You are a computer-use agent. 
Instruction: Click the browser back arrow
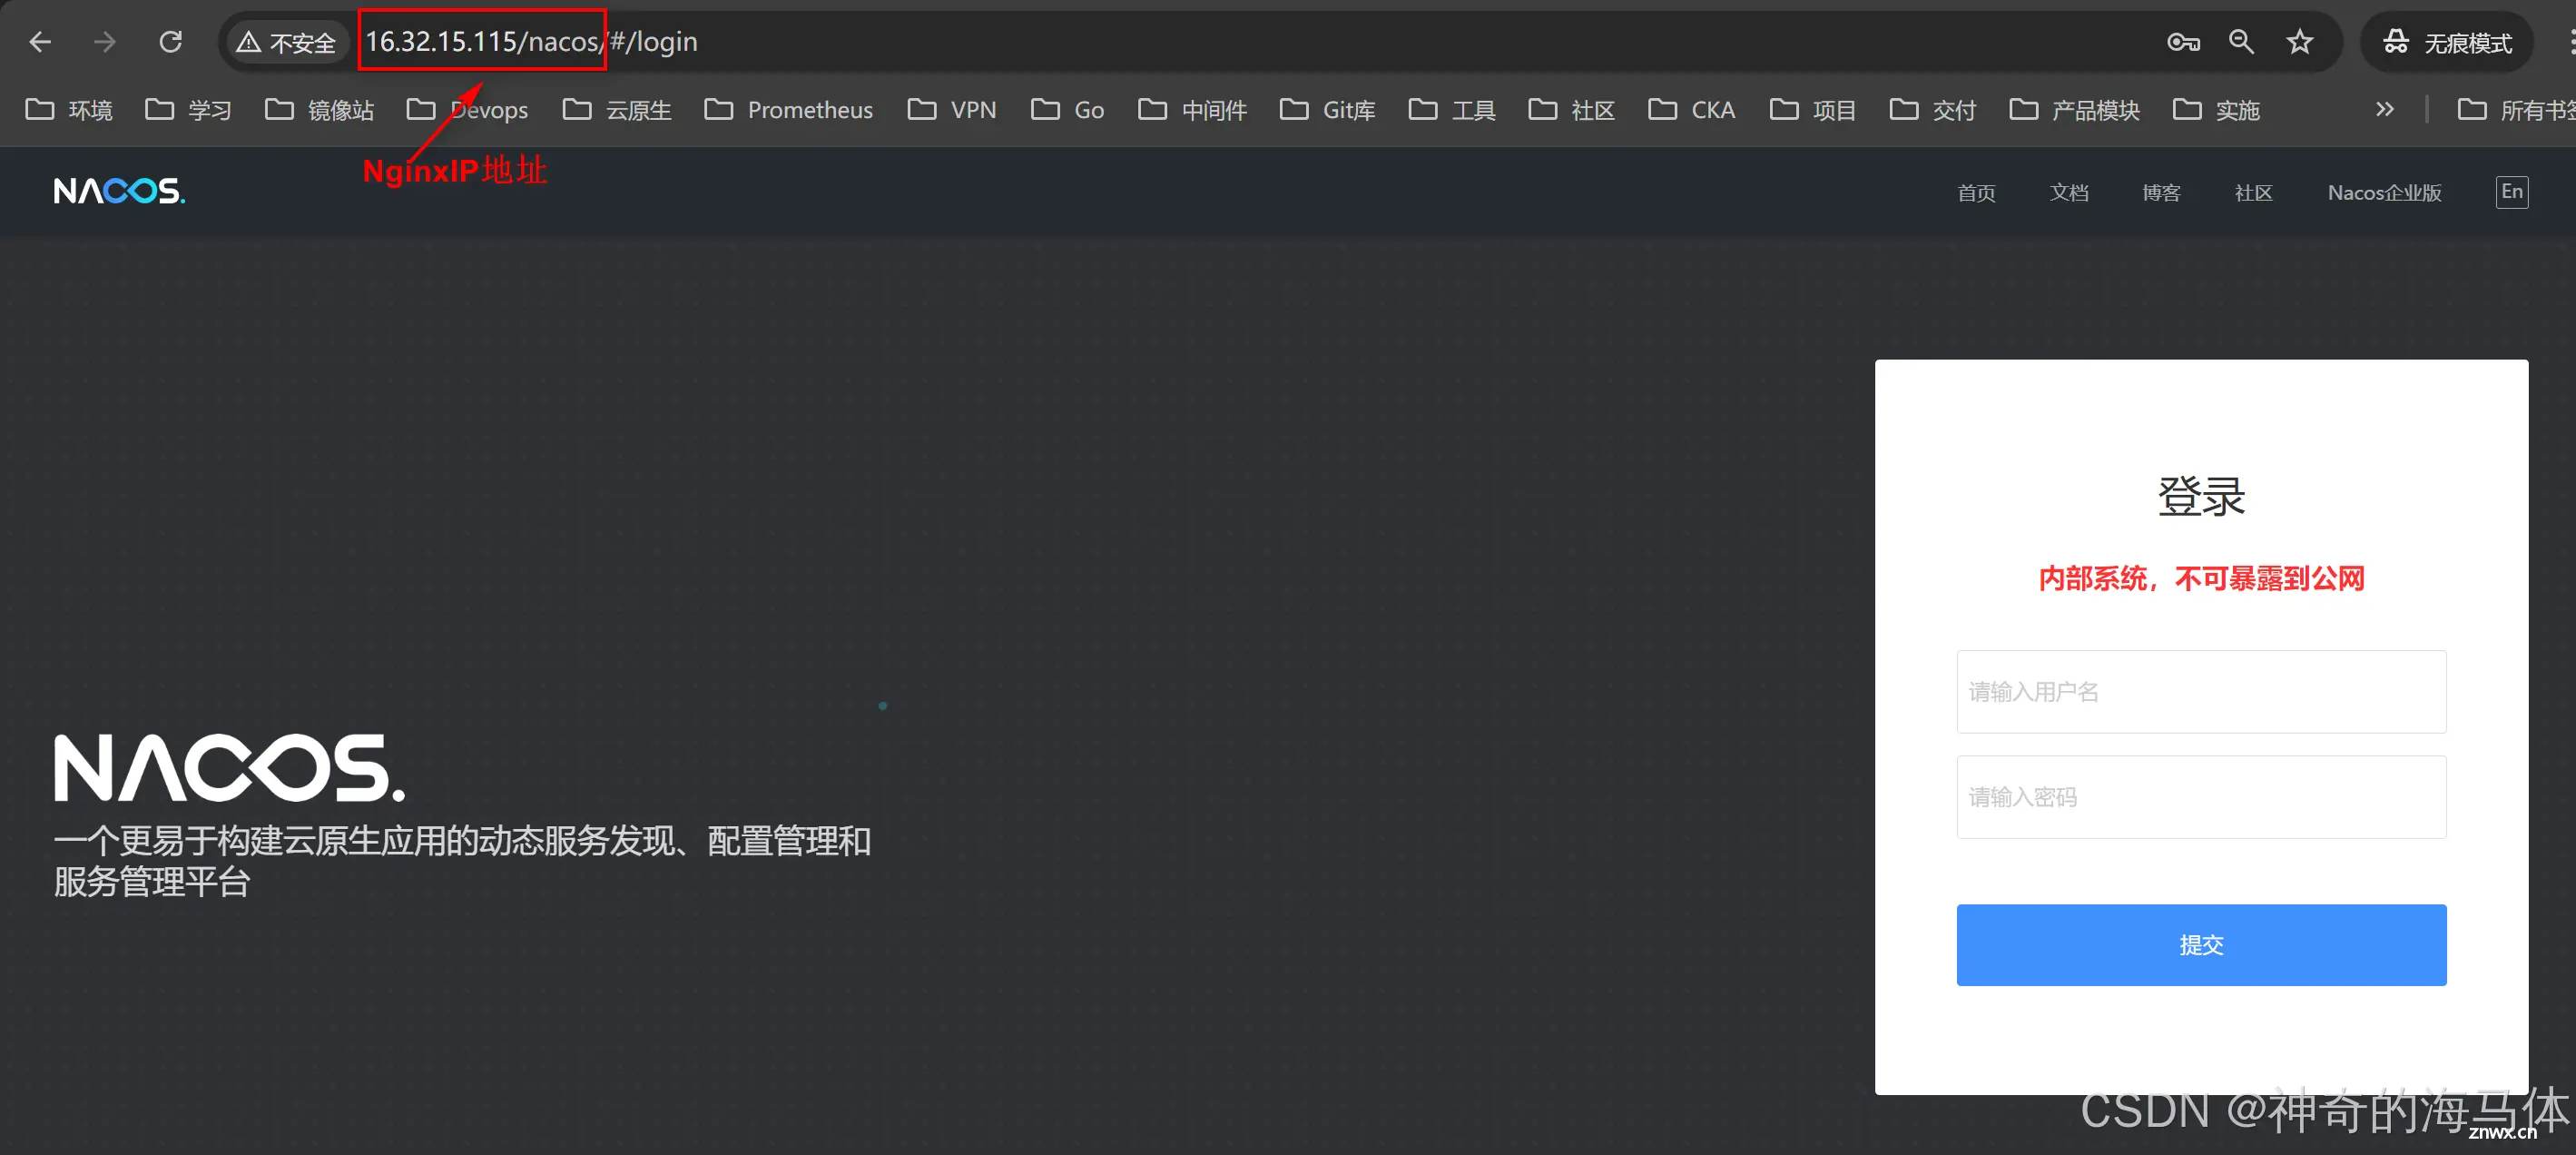point(40,42)
